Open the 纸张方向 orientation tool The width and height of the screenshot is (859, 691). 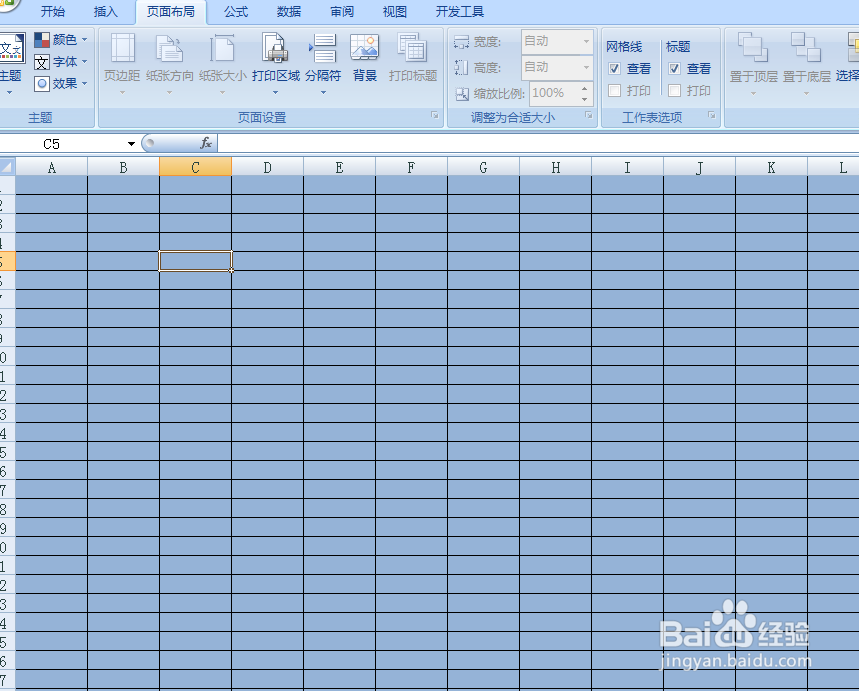pos(169,63)
